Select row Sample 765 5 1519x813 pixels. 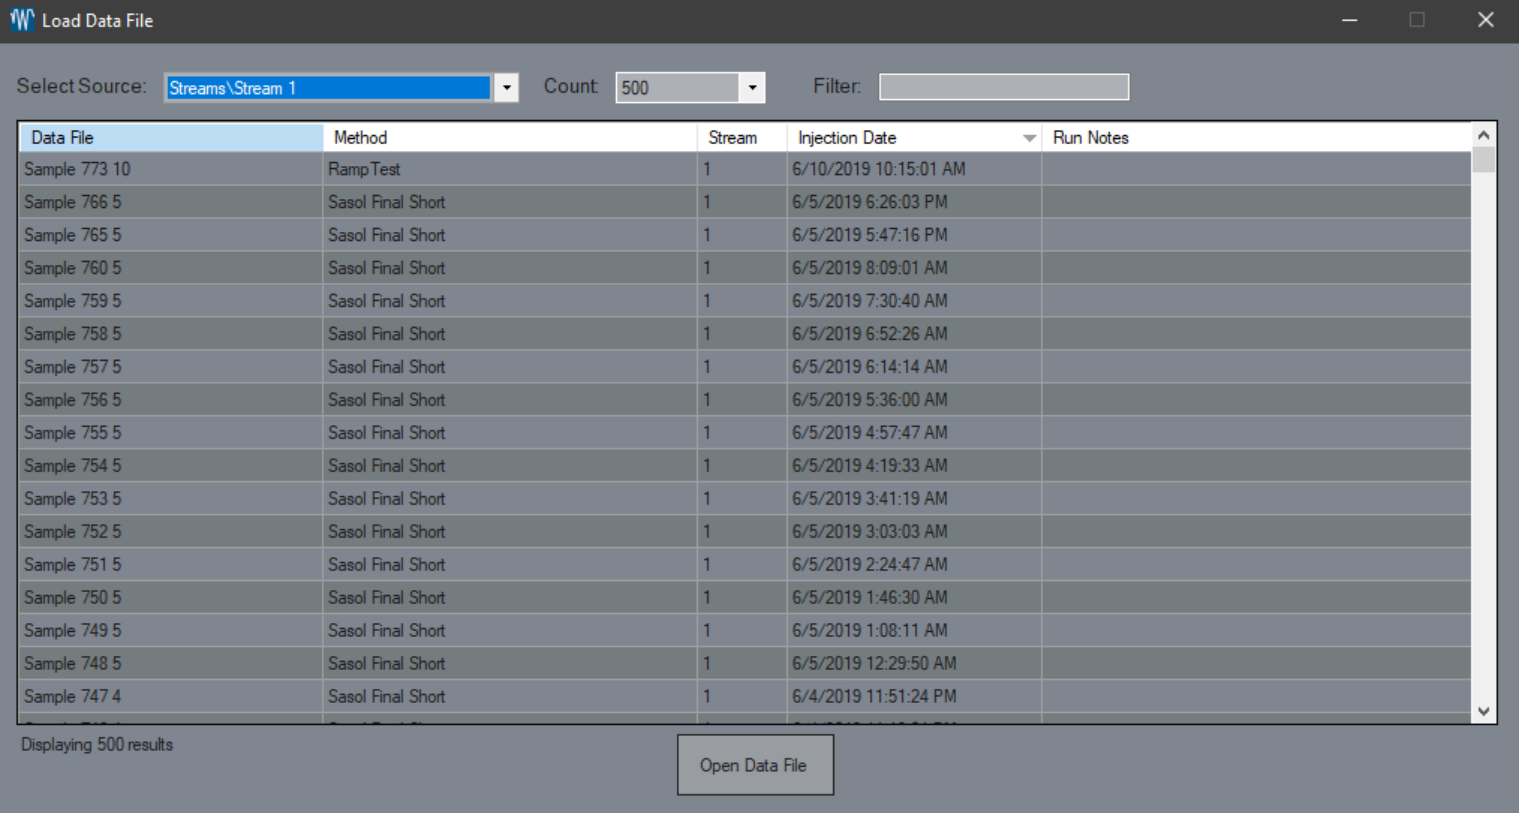tap(745, 235)
